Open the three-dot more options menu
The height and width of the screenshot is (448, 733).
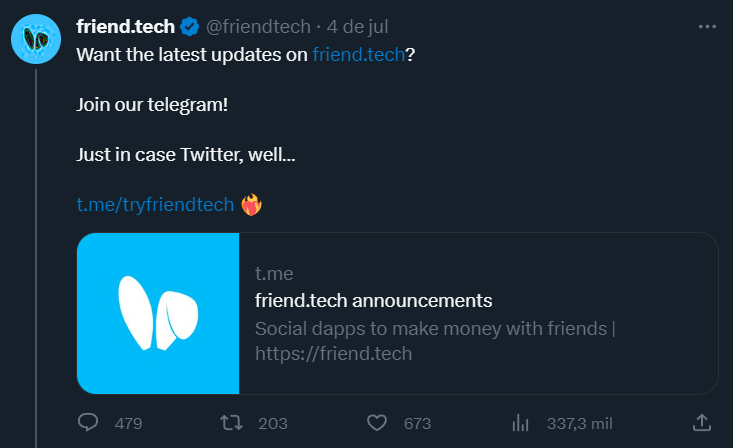708,25
